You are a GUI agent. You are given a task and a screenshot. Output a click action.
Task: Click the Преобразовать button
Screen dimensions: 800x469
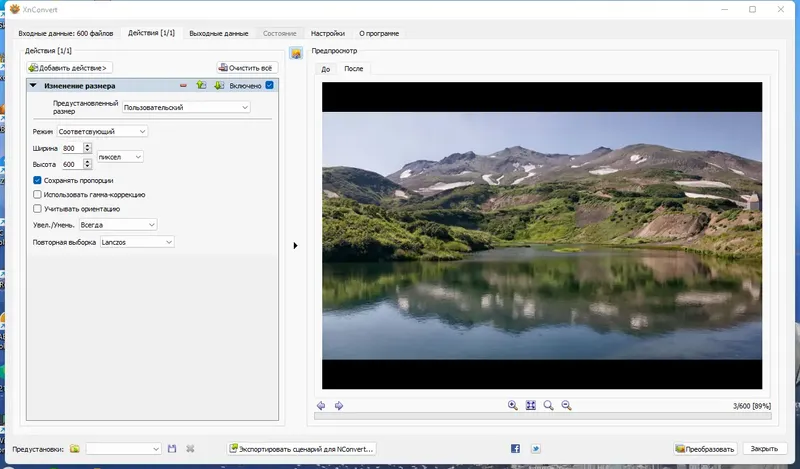click(705, 449)
